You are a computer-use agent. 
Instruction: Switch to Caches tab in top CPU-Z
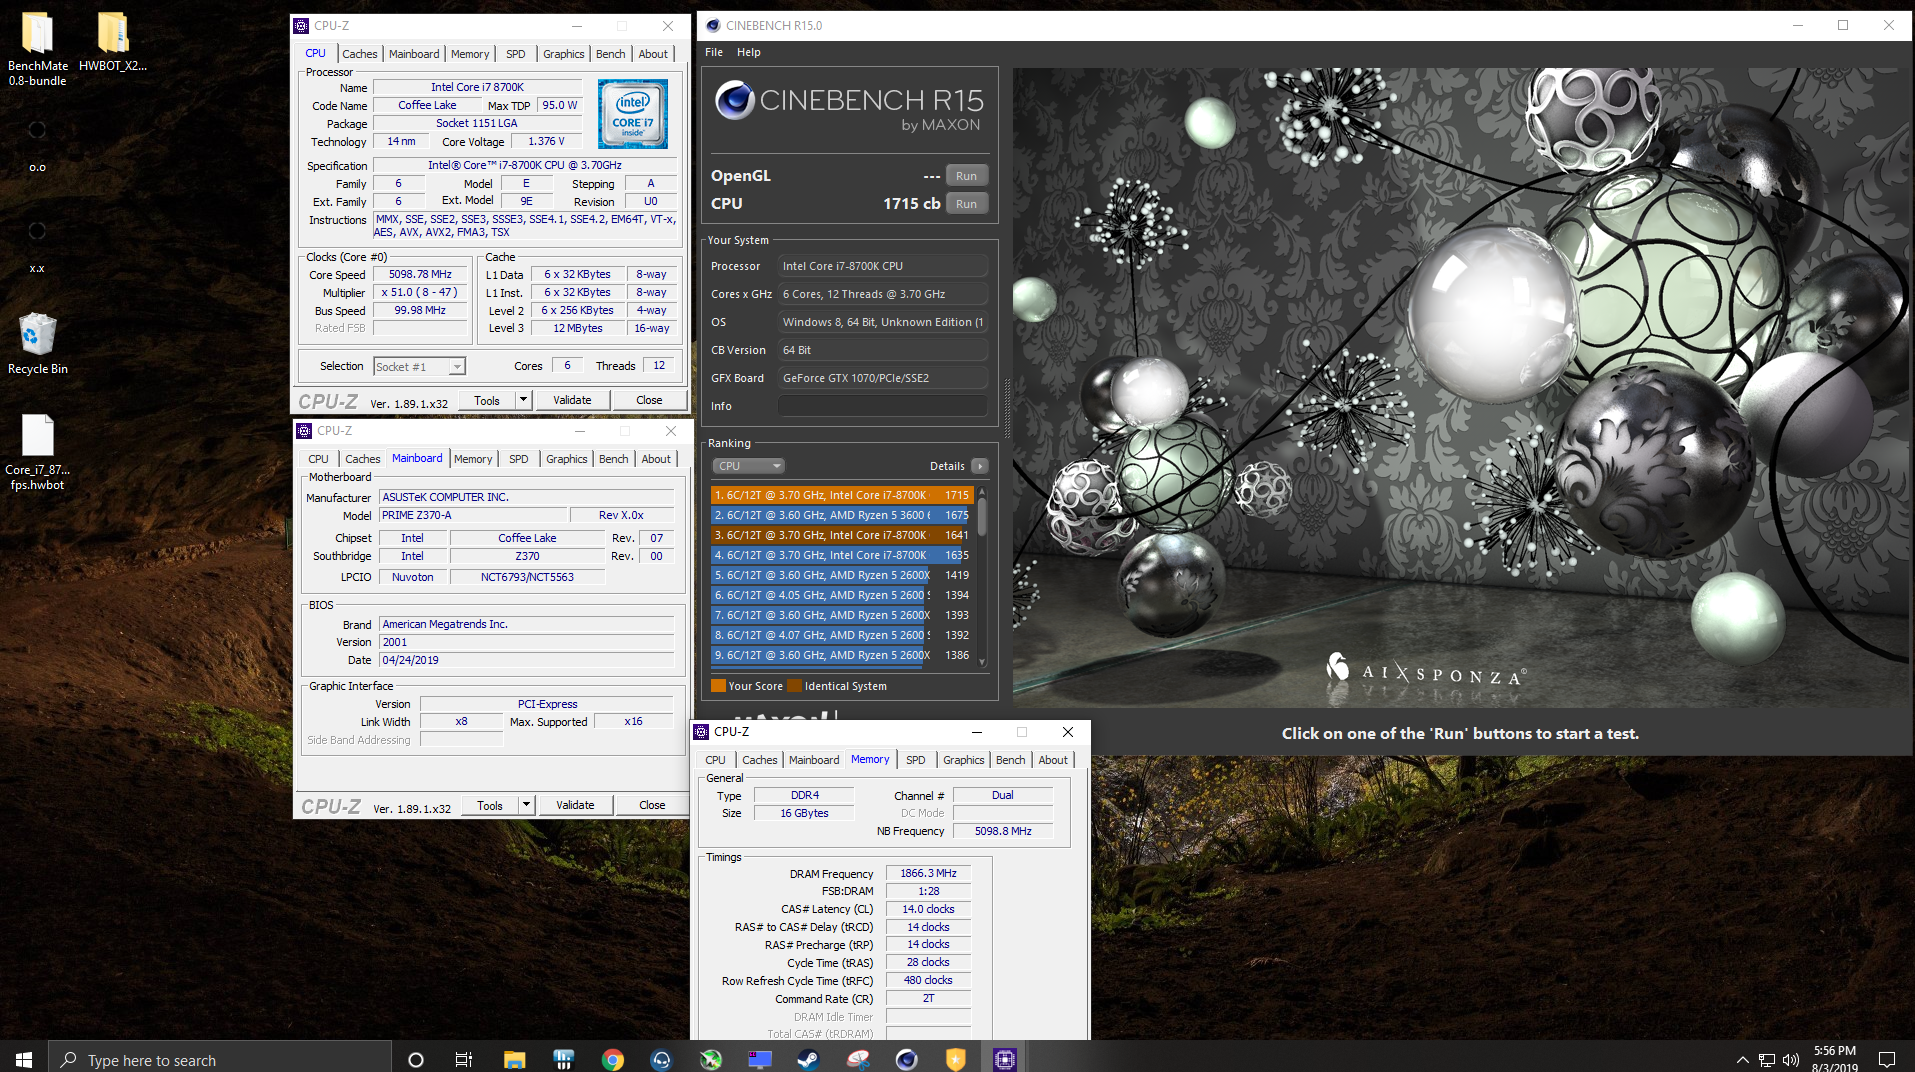click(x=360, y=54)
